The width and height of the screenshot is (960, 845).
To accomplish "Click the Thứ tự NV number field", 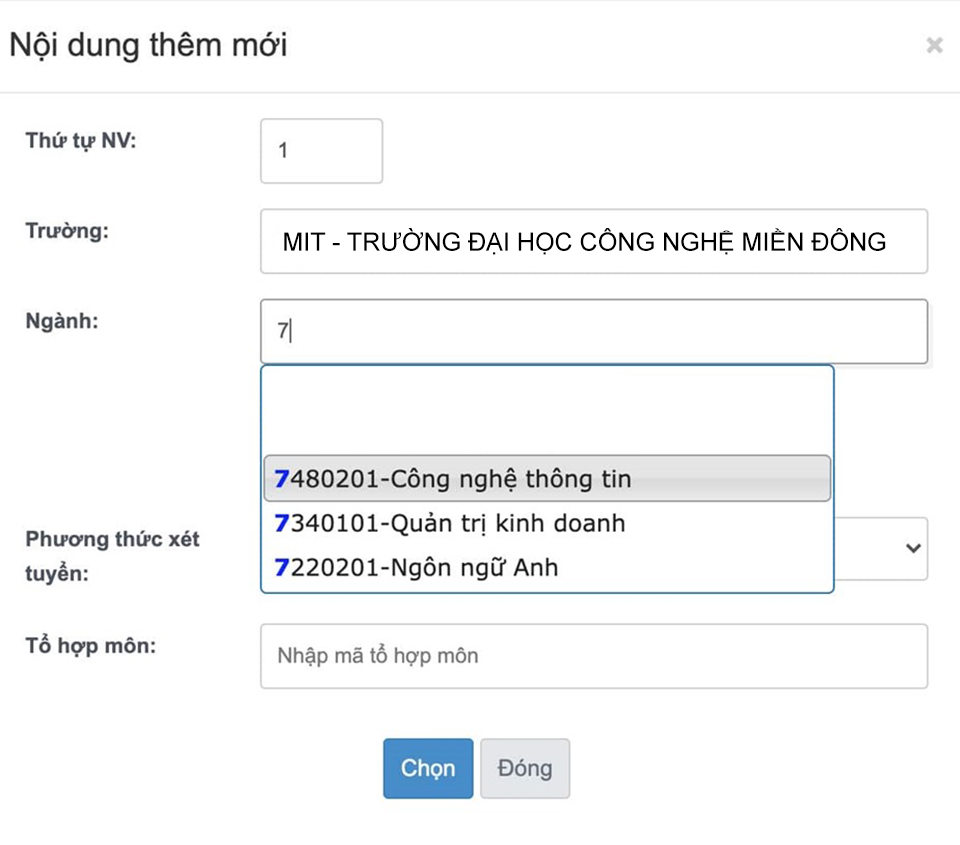I will point(320,150).
